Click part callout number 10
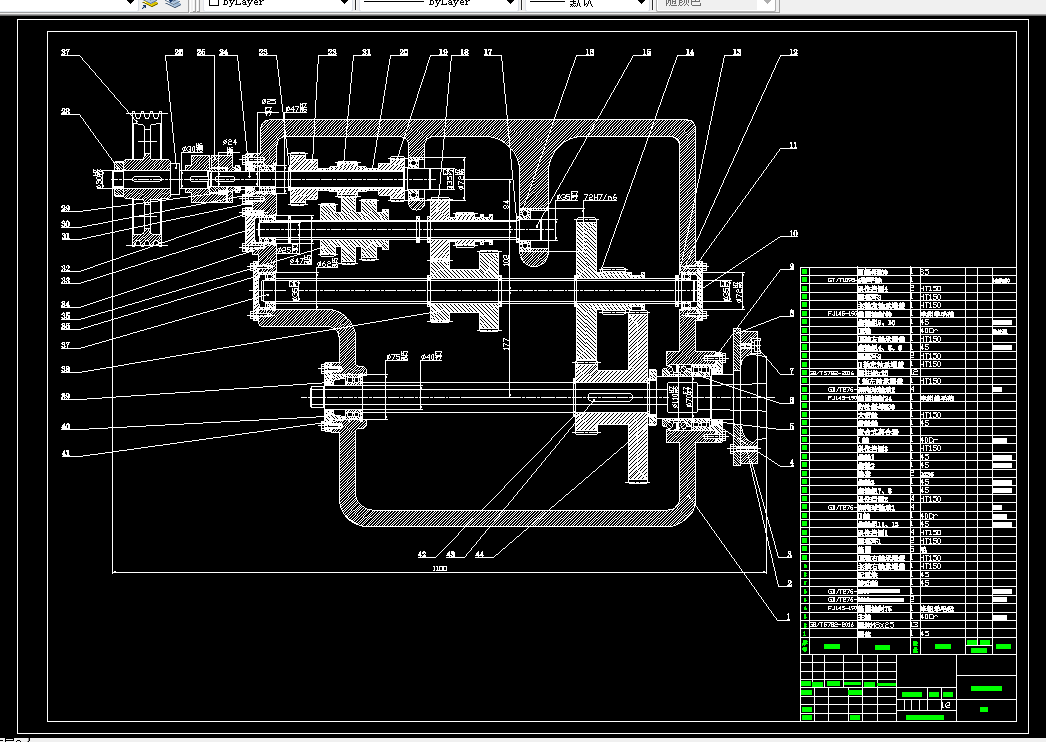Screen dimensions: 1046x742 (793, 233)
